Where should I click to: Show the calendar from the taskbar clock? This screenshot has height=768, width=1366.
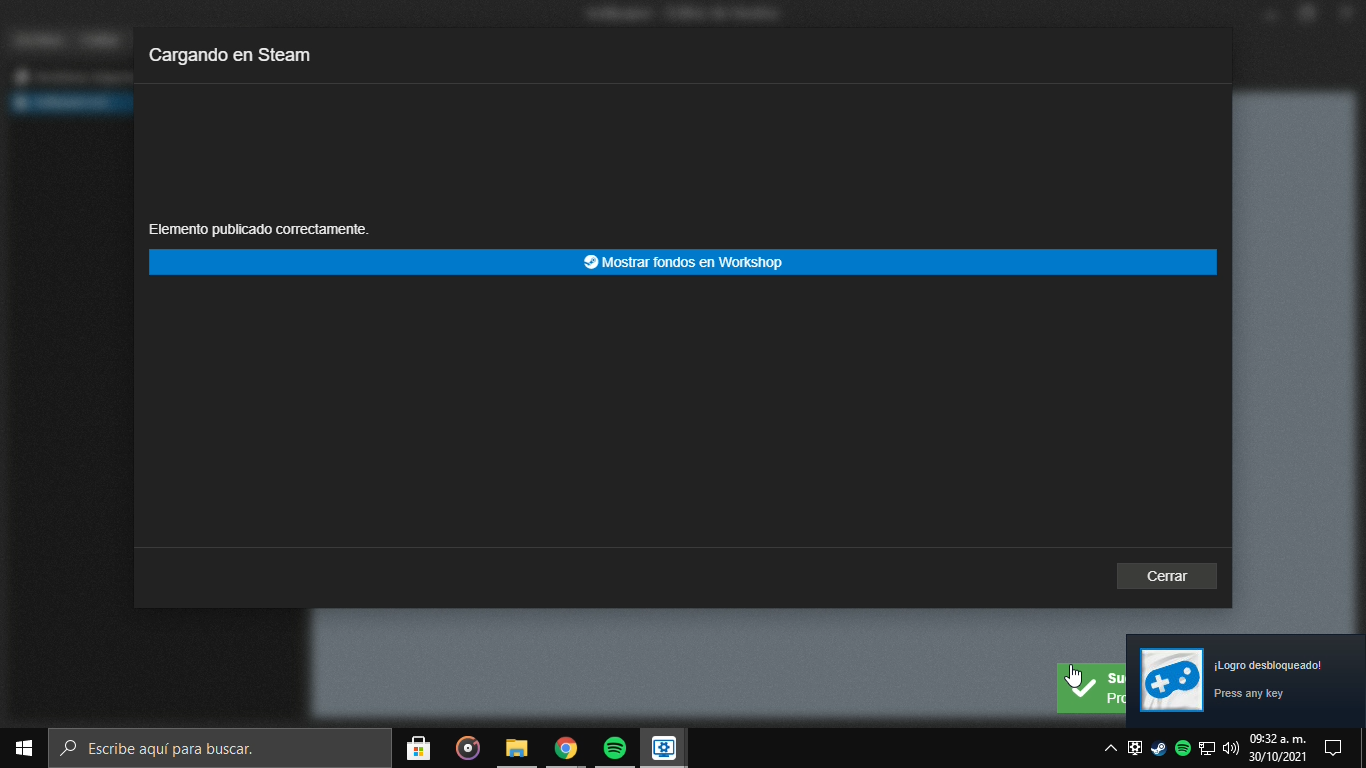pyautogui.click(x=1277, y=748)
